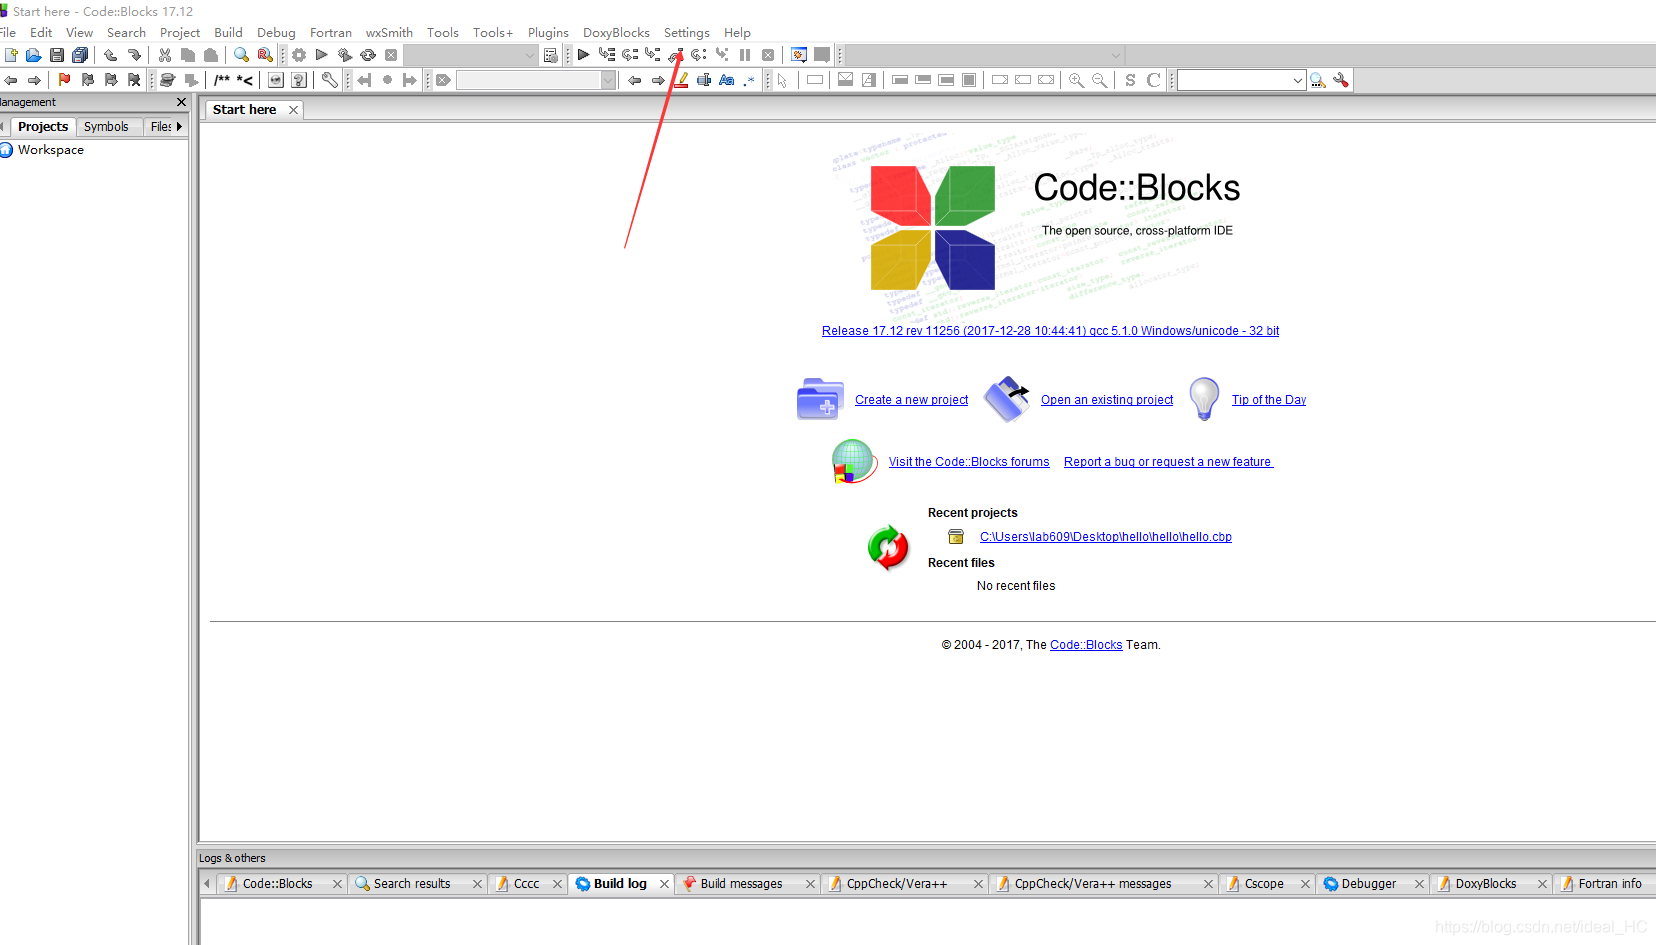Click the Break debugger pause icon
1656x945 pixels.
(745, 55)
